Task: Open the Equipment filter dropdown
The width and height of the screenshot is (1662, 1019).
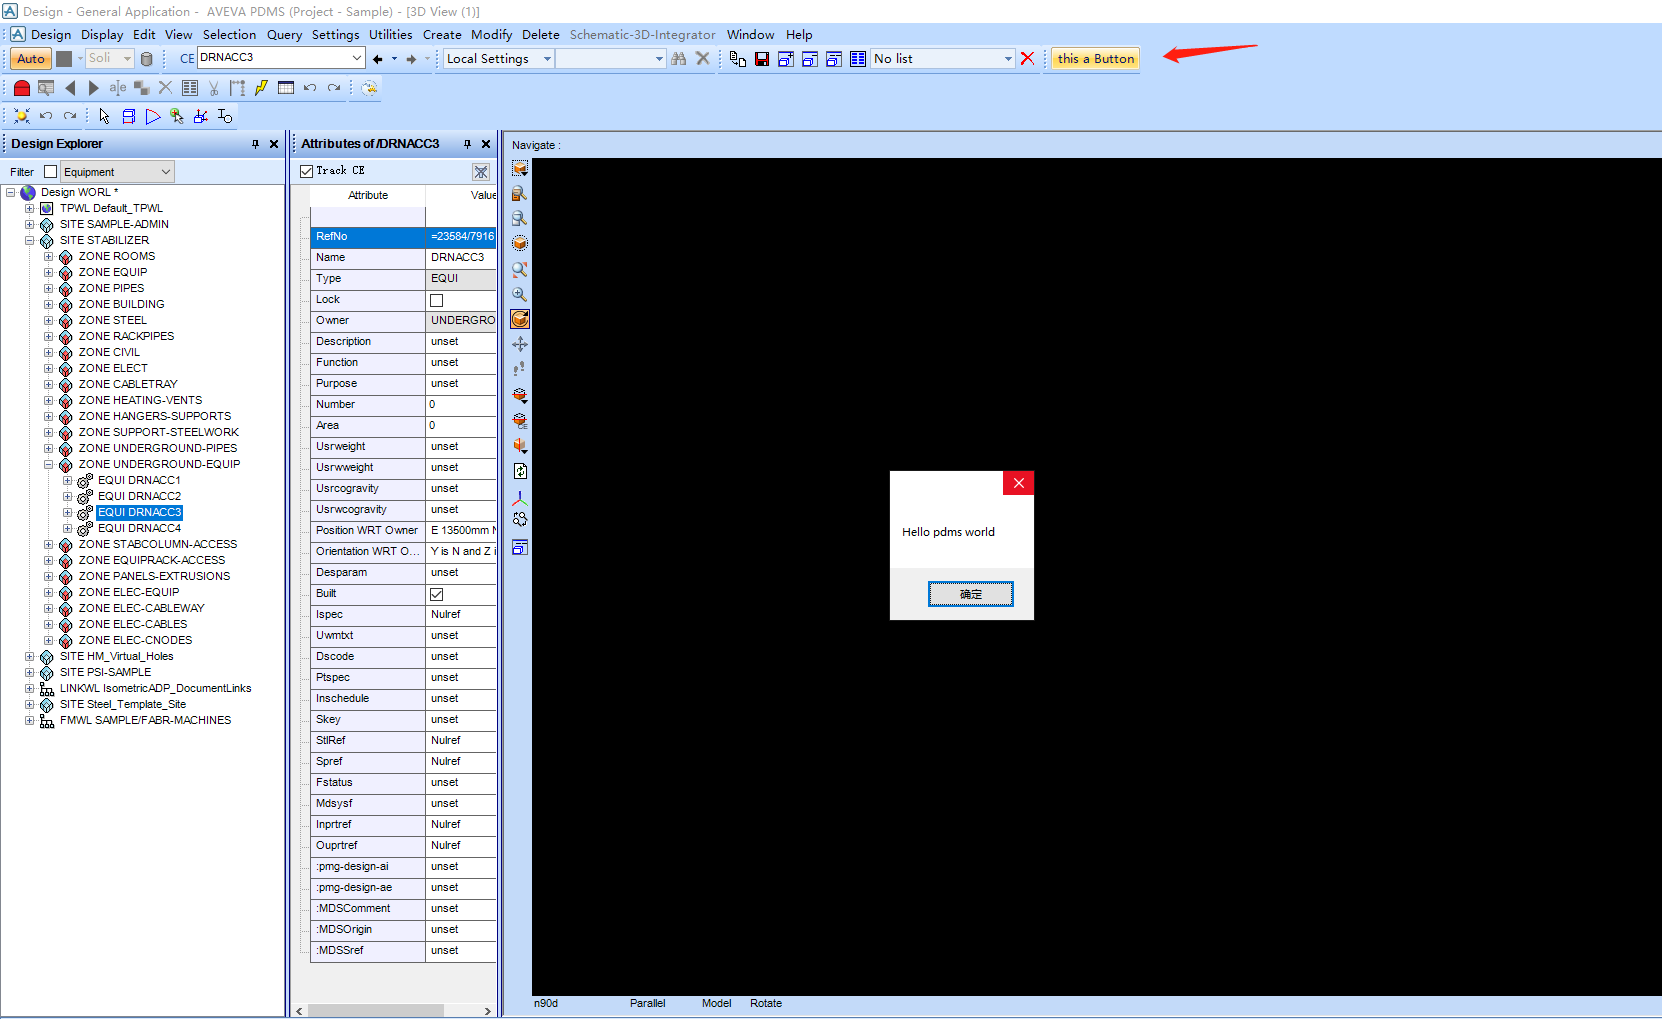Action: point(166,171)
